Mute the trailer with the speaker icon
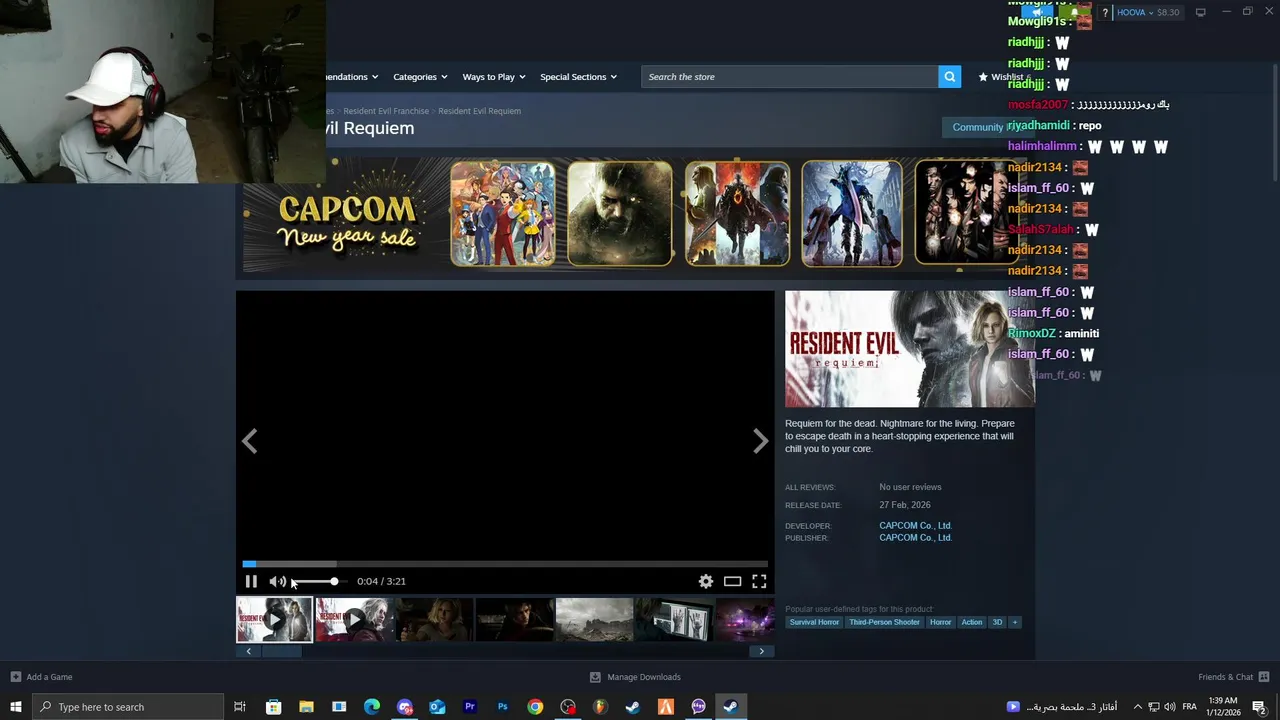 [x=277, y=581]
